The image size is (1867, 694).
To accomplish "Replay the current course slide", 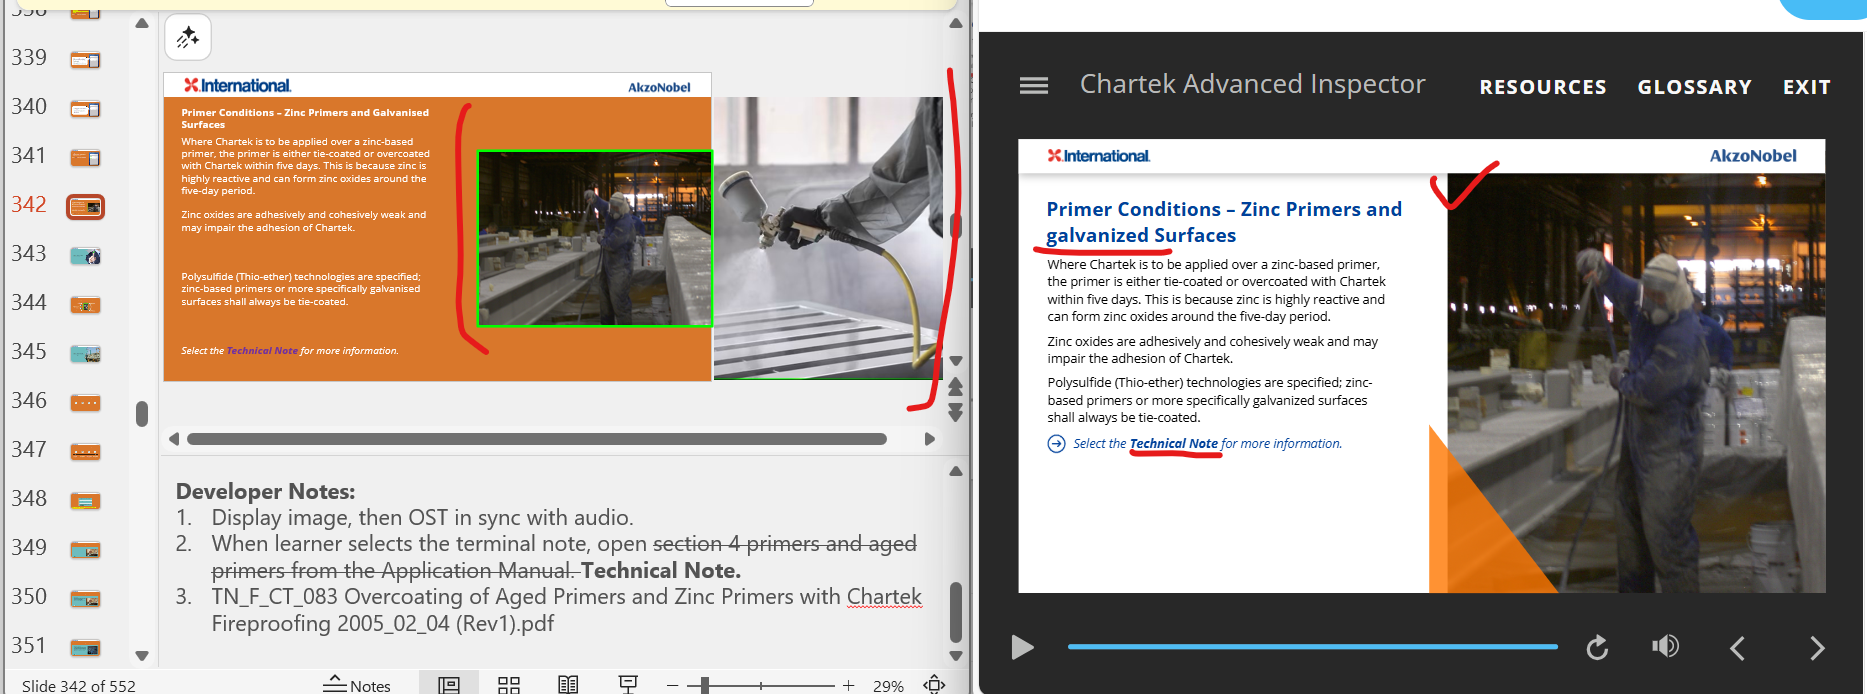I will click(x=1597, y=648).
